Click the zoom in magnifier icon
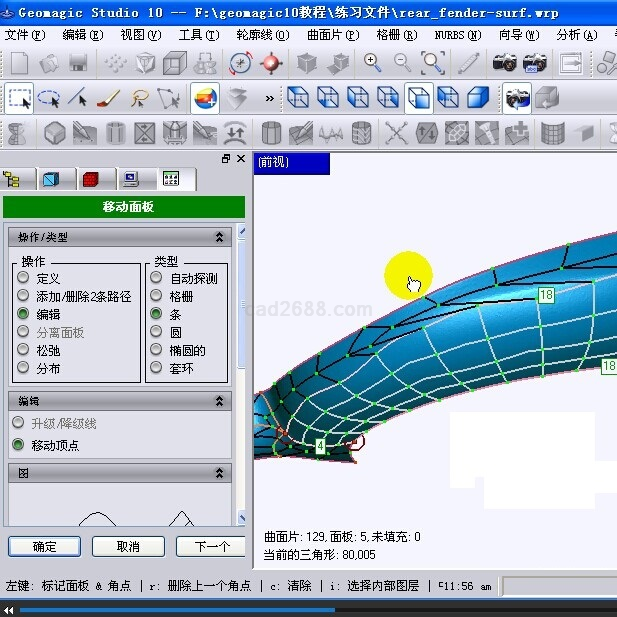617x617 pixels. tap(373, 63)
